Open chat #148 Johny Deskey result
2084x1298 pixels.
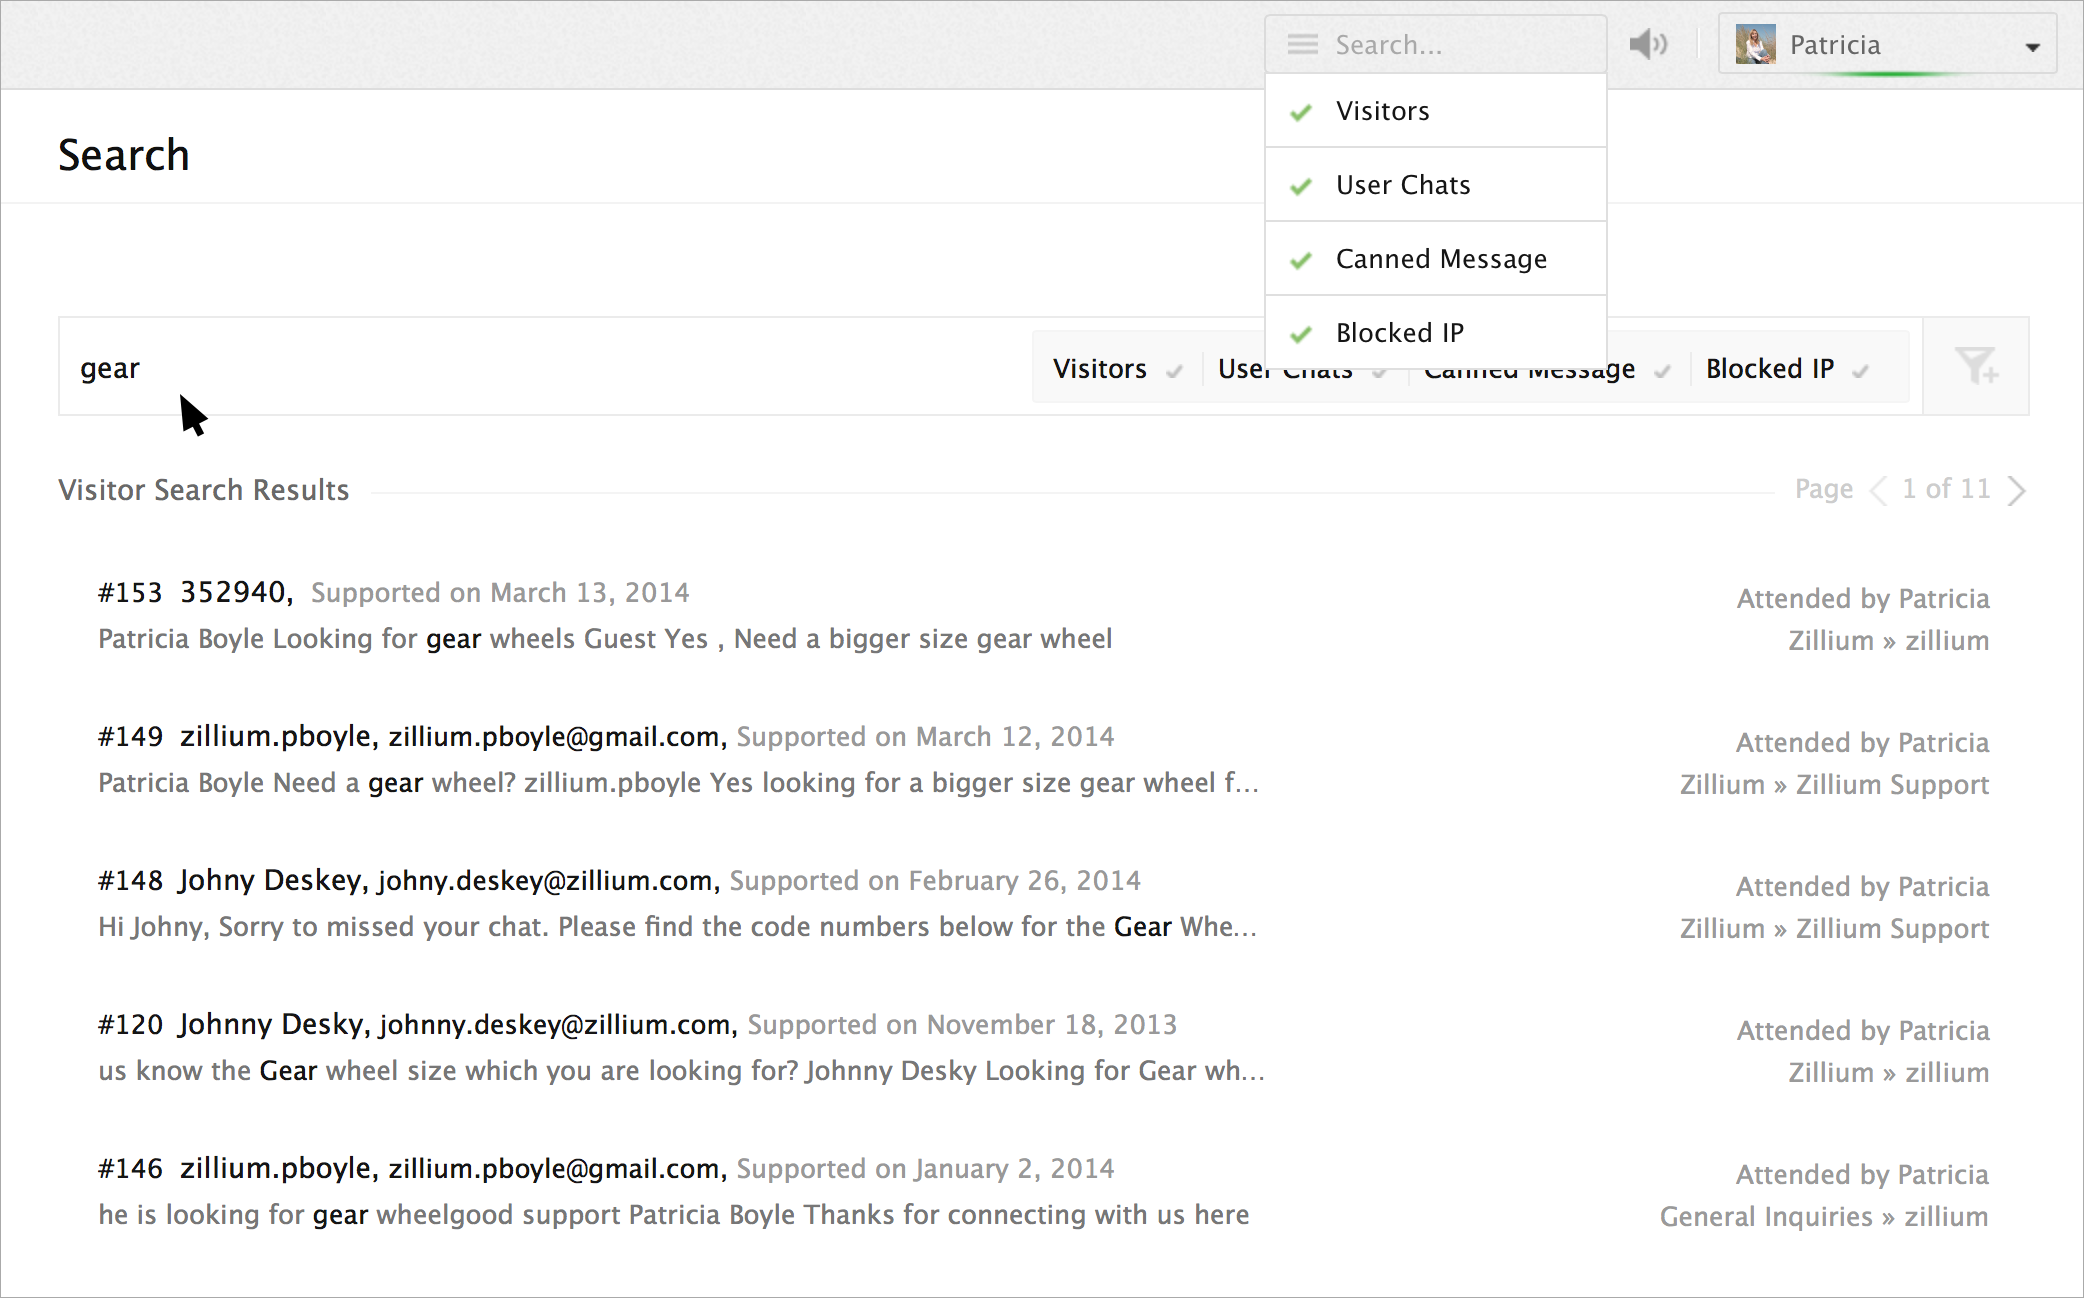pyautogui.click(x=270, y=880)
